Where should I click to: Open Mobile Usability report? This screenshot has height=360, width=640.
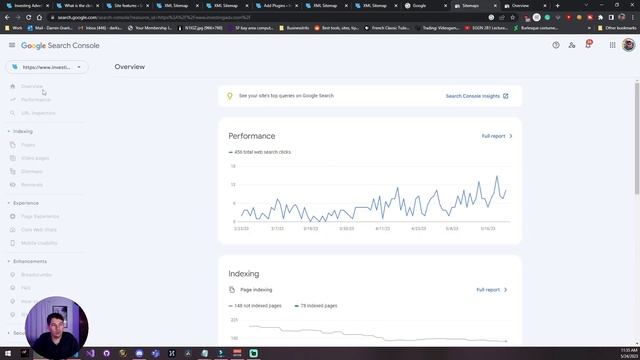[x=39, y=243]
